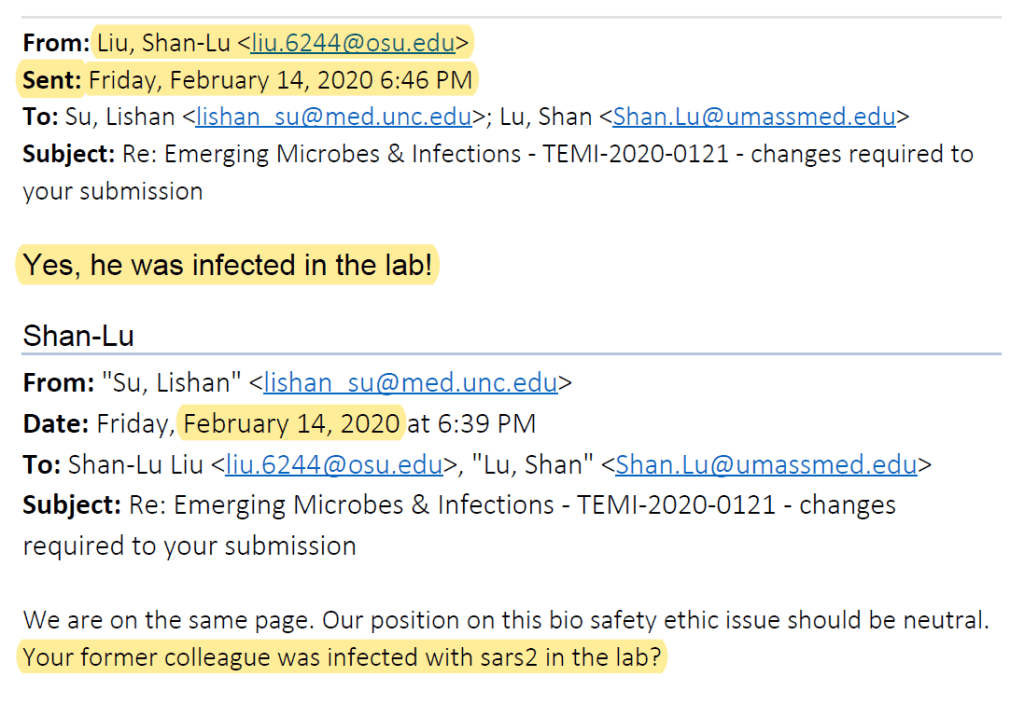This screenshot has width=1024, height=704.
Task: Click the highlighted 'Liu, Shan-Lu' sender name
Action: coord(162,43)
